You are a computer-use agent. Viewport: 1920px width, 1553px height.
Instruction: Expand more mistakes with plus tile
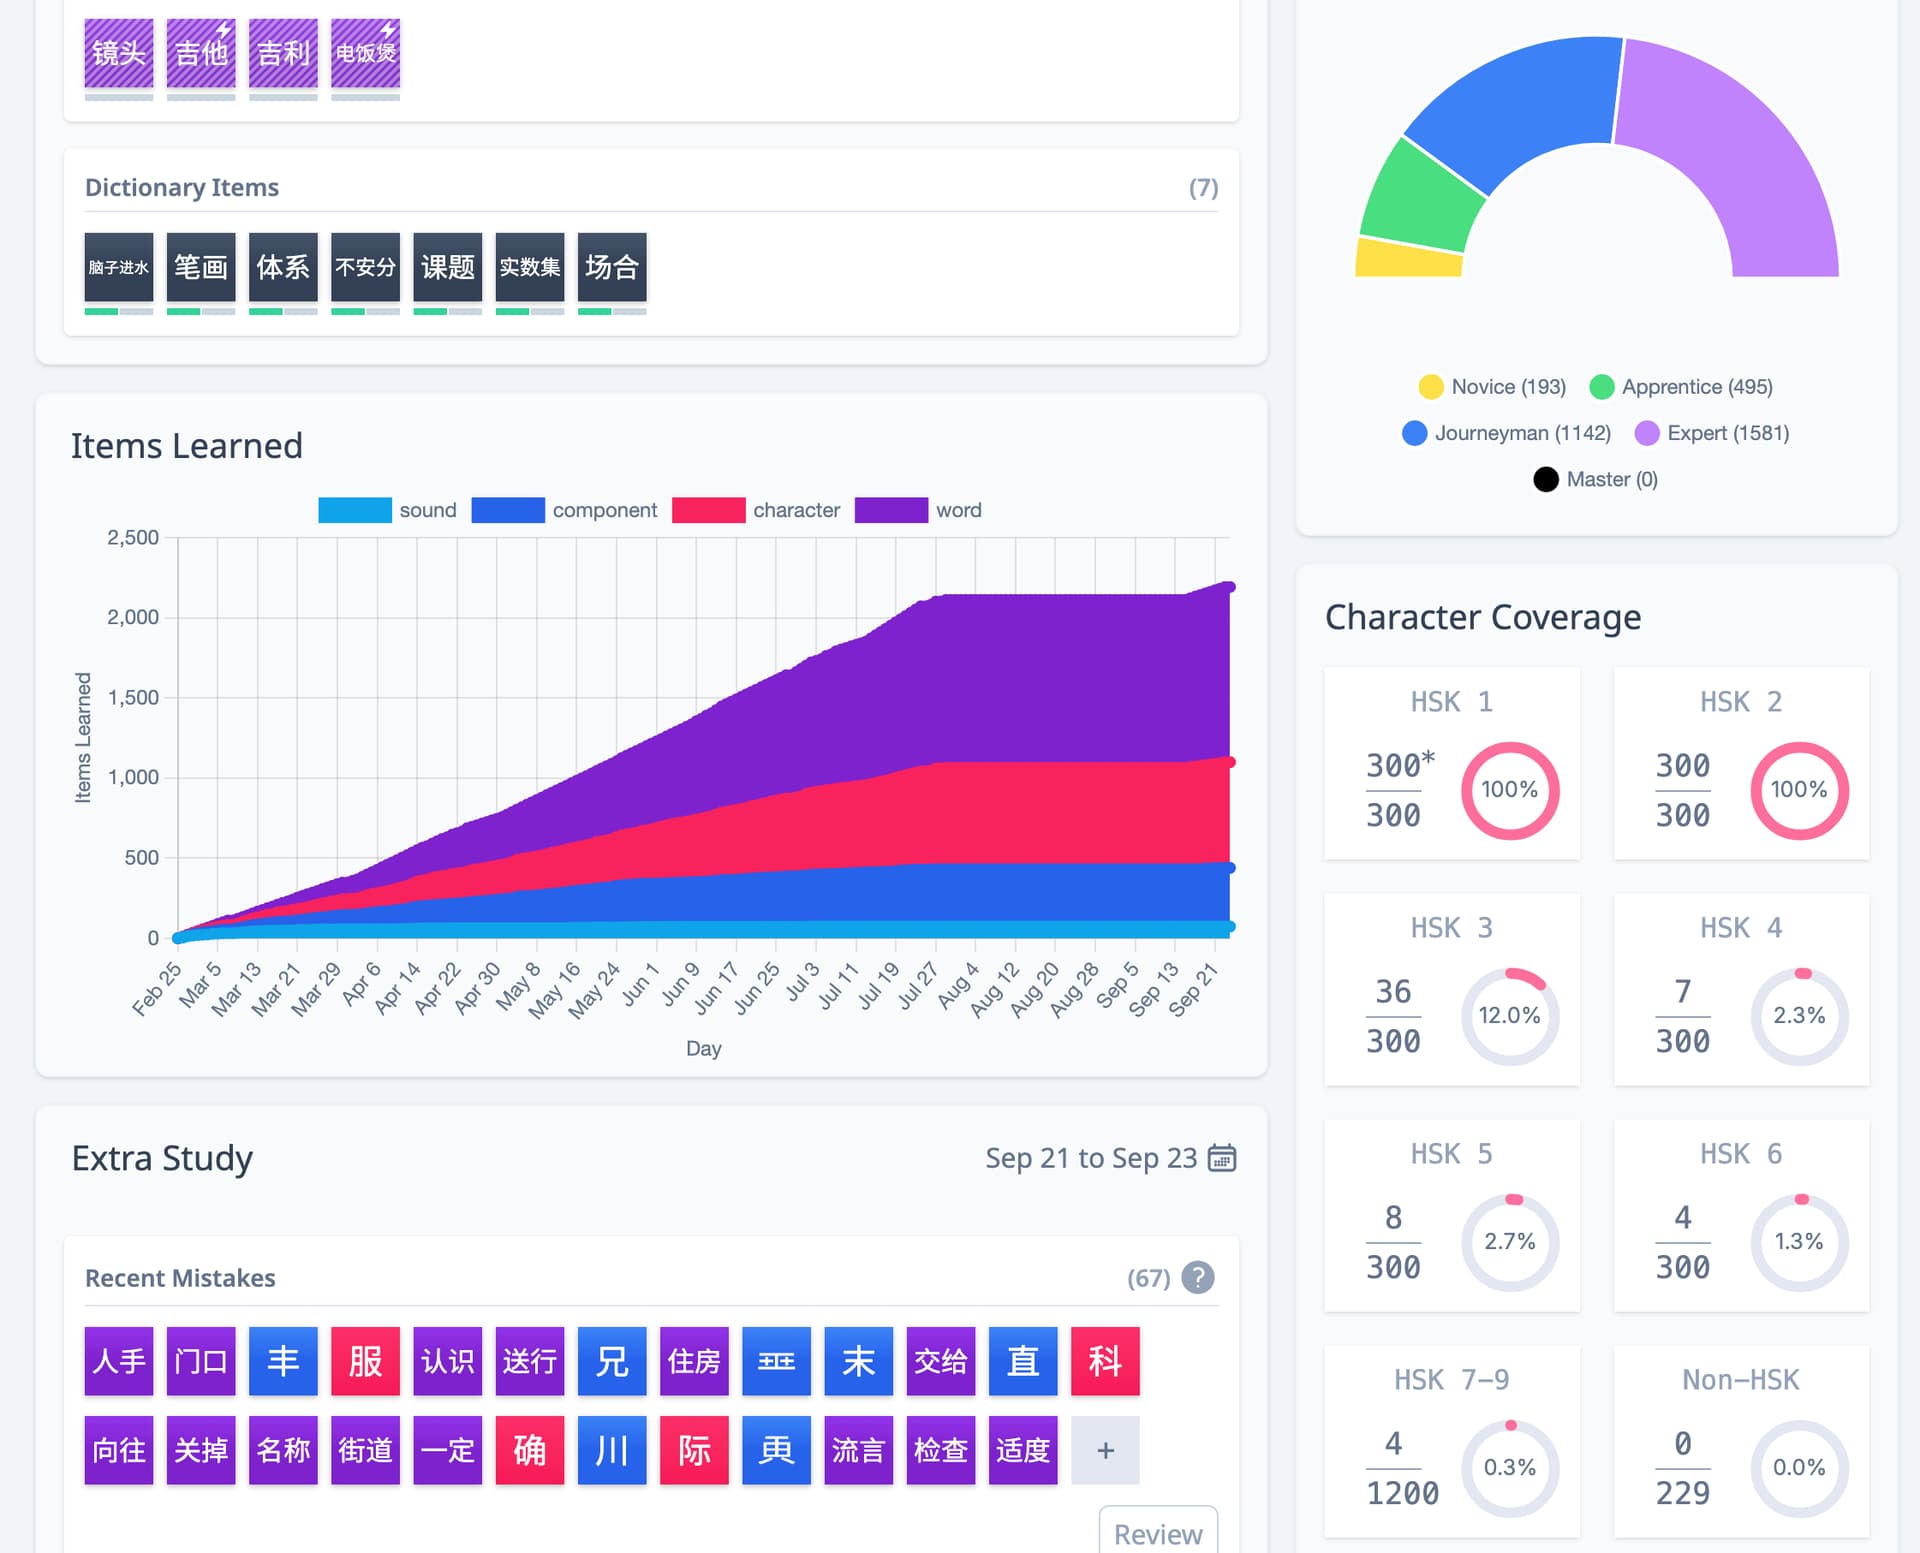point(1104,1450)
